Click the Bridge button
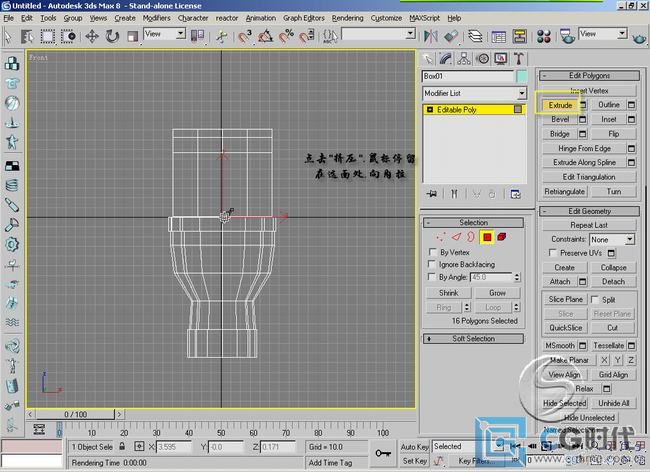The image size is (650, 472). coord(560,134)
